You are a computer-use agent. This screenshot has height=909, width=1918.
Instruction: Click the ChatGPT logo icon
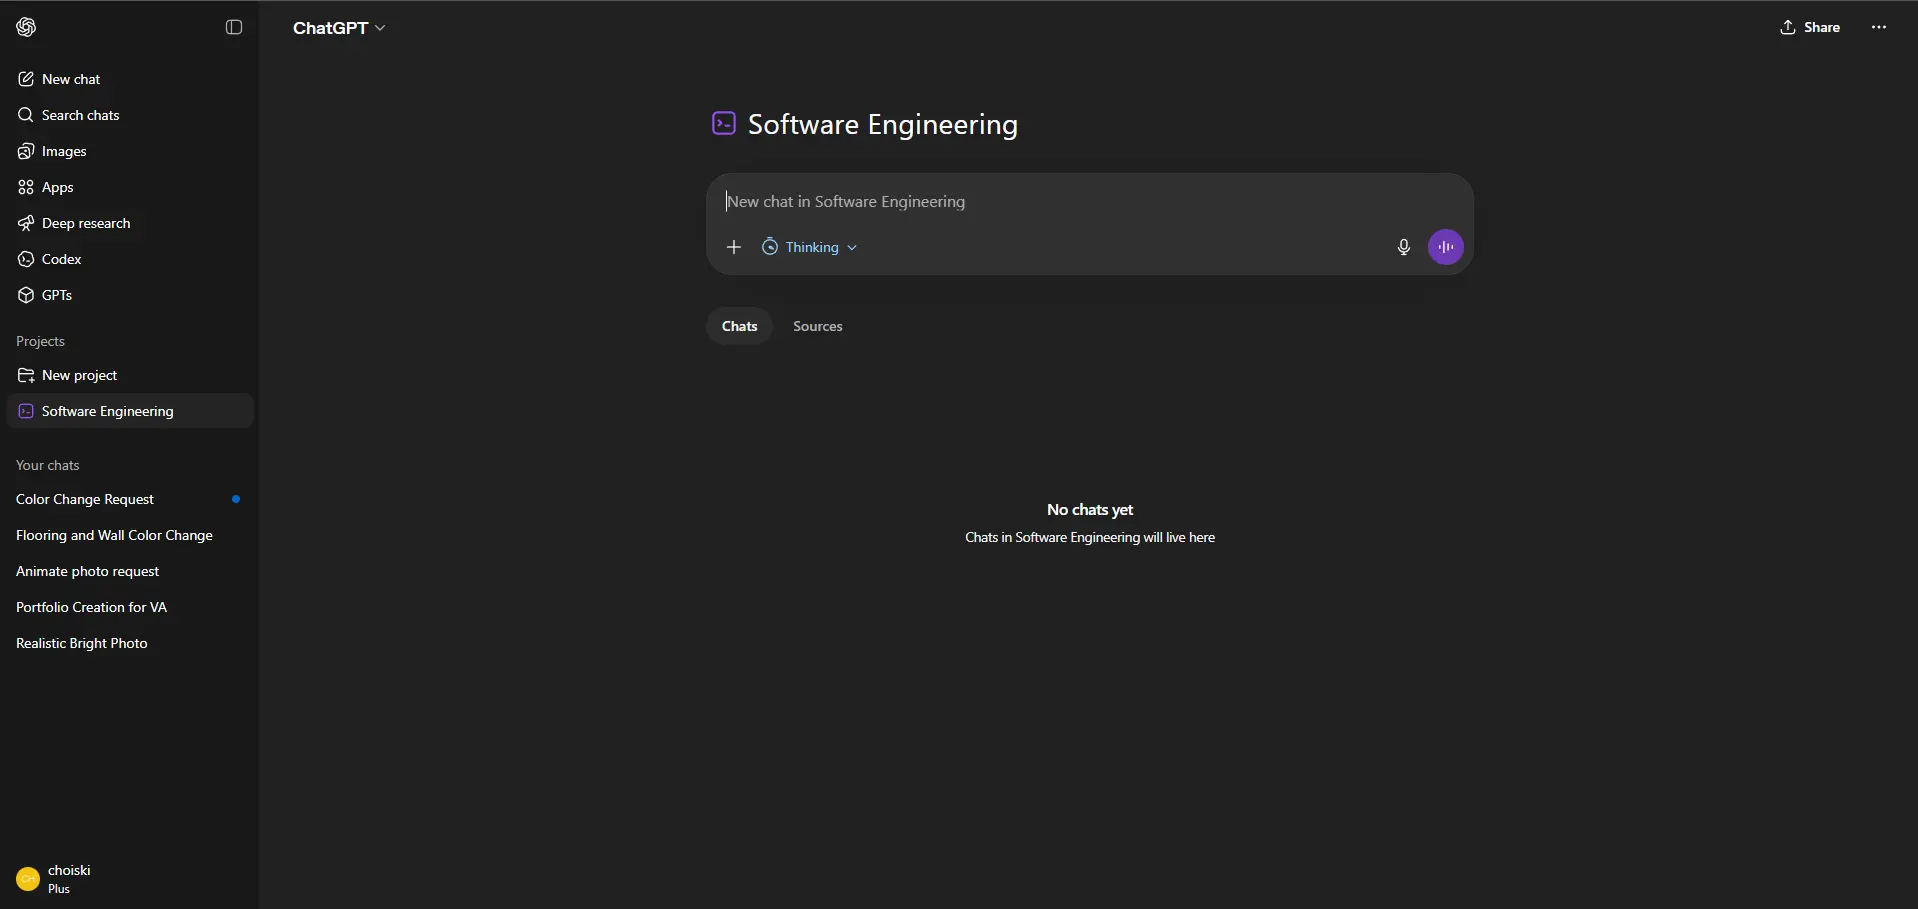pyautogui.click(x=26, y=27)
